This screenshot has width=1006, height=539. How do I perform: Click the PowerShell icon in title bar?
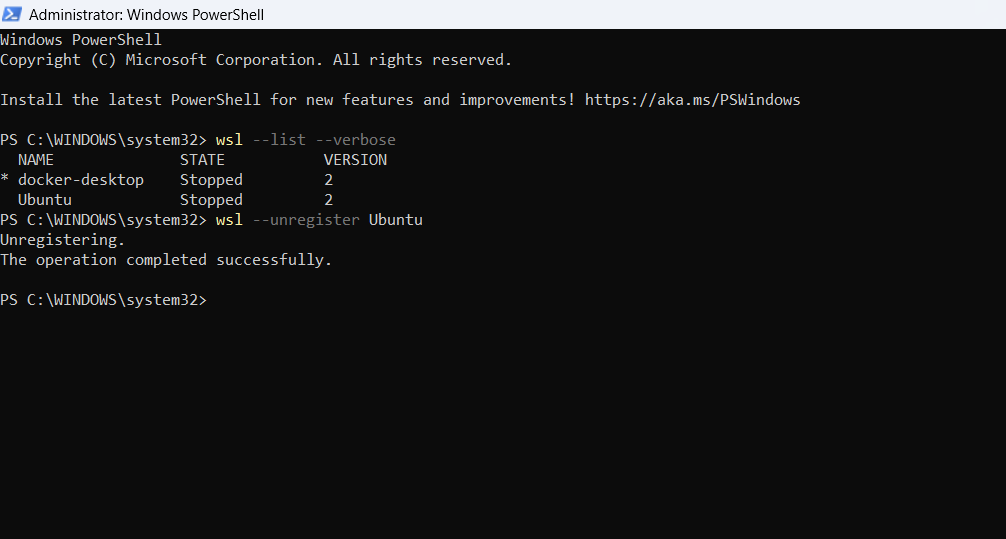pos(13,15)
